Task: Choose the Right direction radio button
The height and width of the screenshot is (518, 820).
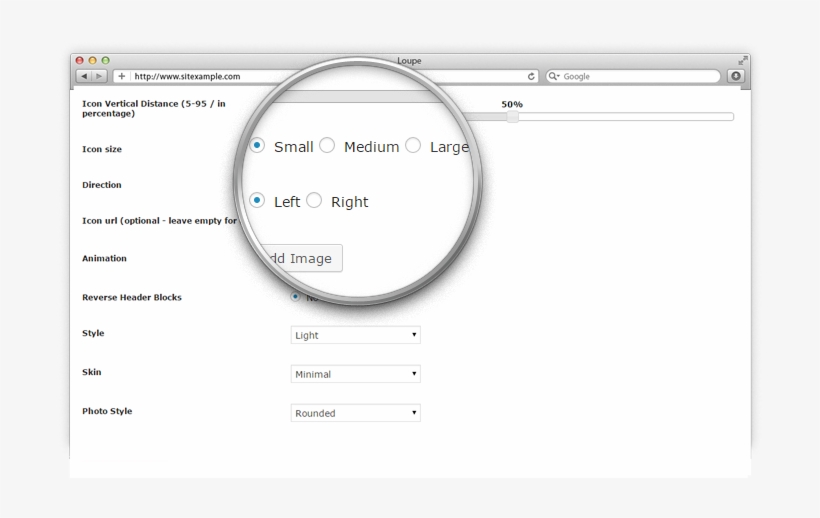Action: point(314,201)
